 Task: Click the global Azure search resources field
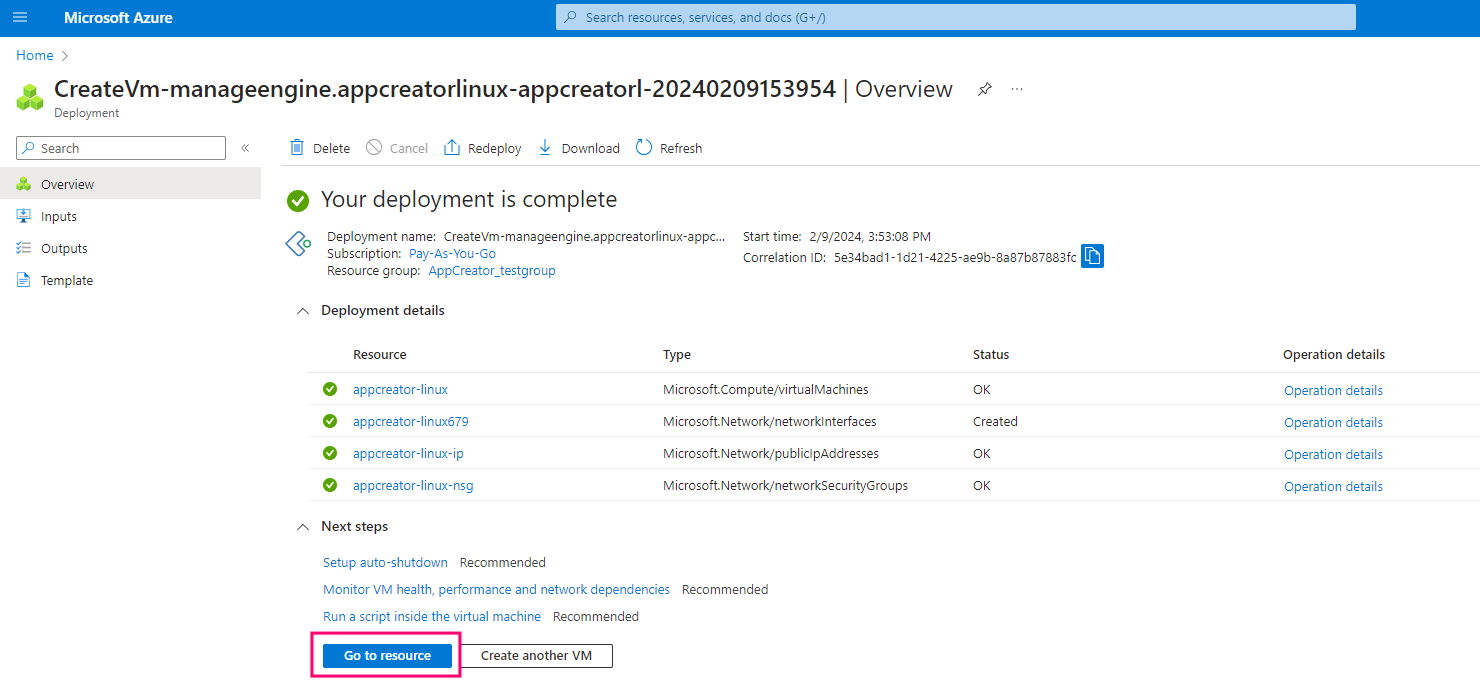[955, 17]
